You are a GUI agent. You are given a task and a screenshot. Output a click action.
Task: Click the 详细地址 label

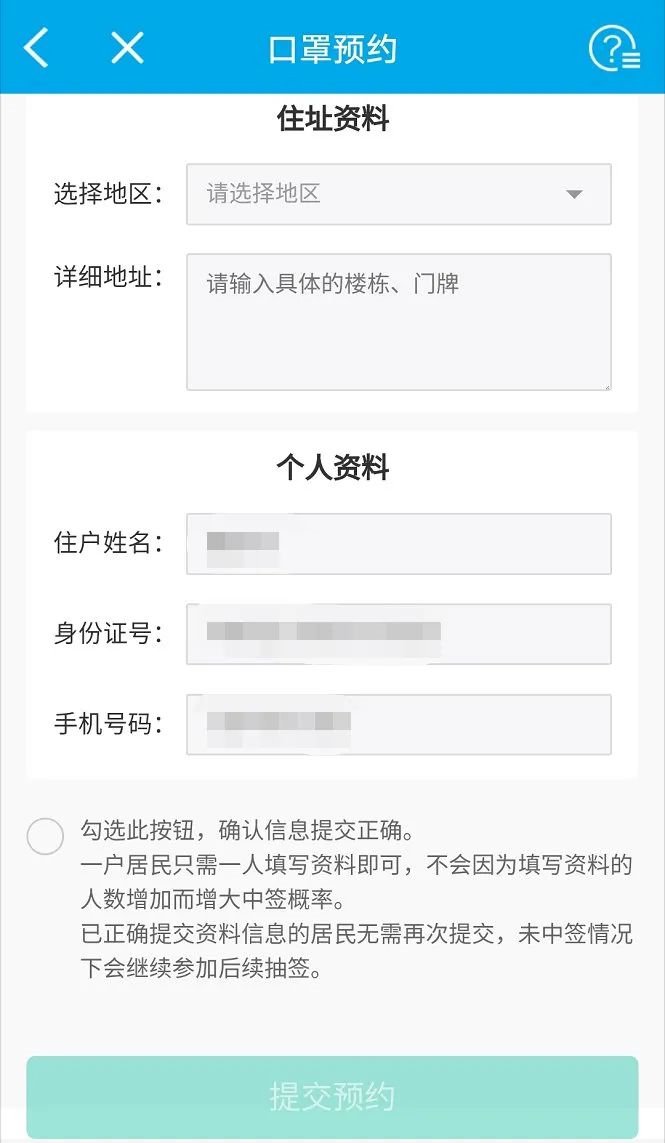tap(106, 277)
